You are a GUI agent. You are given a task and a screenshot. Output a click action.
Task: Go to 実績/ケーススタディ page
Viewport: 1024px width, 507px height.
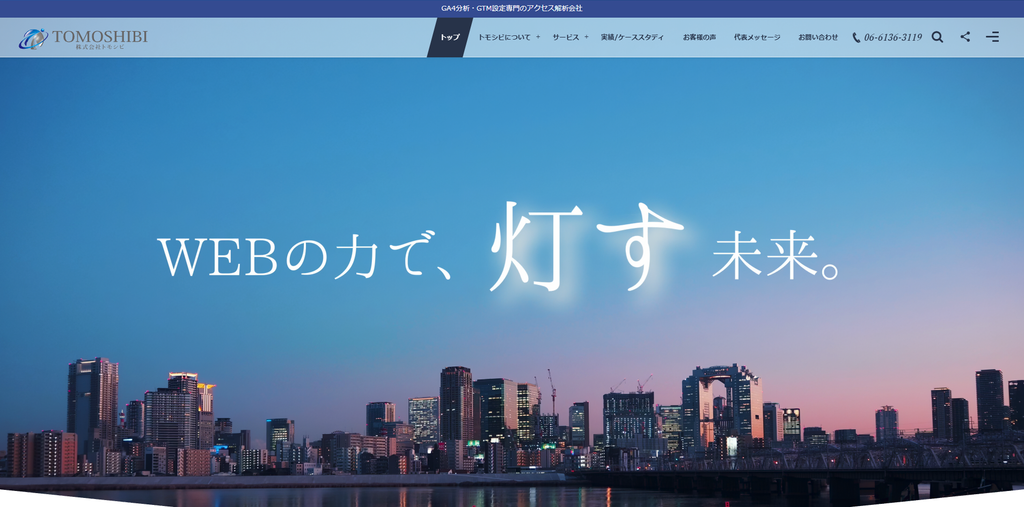click(x=632, y=37)
